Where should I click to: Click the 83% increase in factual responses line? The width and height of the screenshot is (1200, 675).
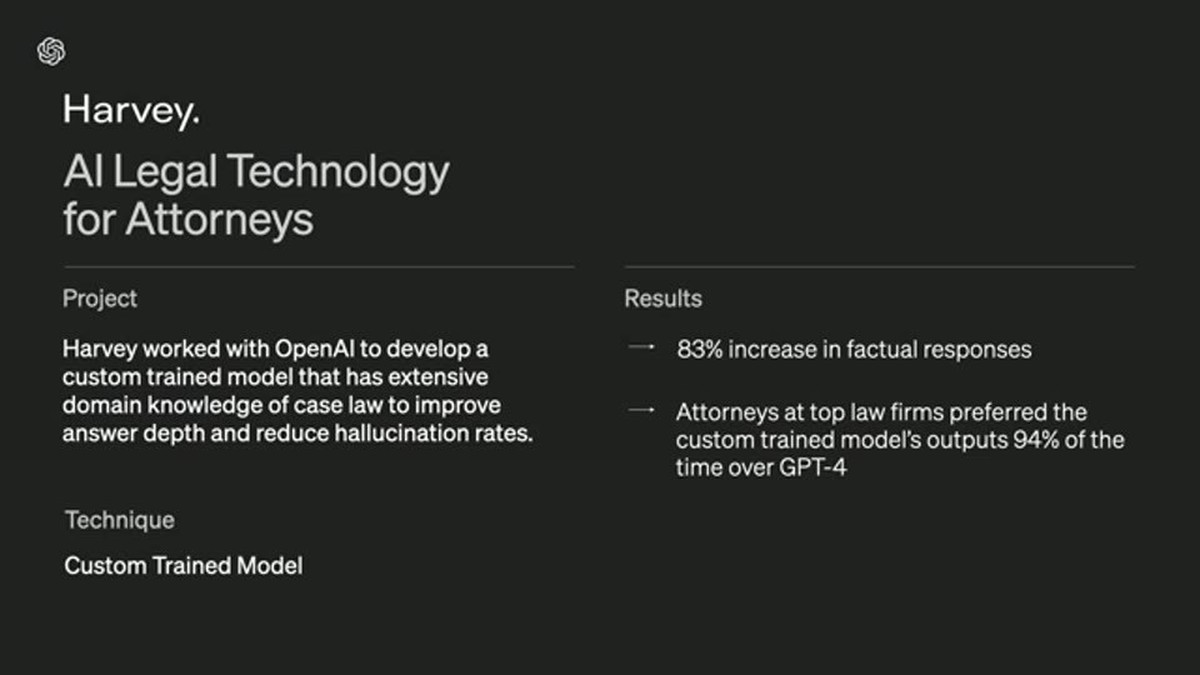[x=854, y=350]
